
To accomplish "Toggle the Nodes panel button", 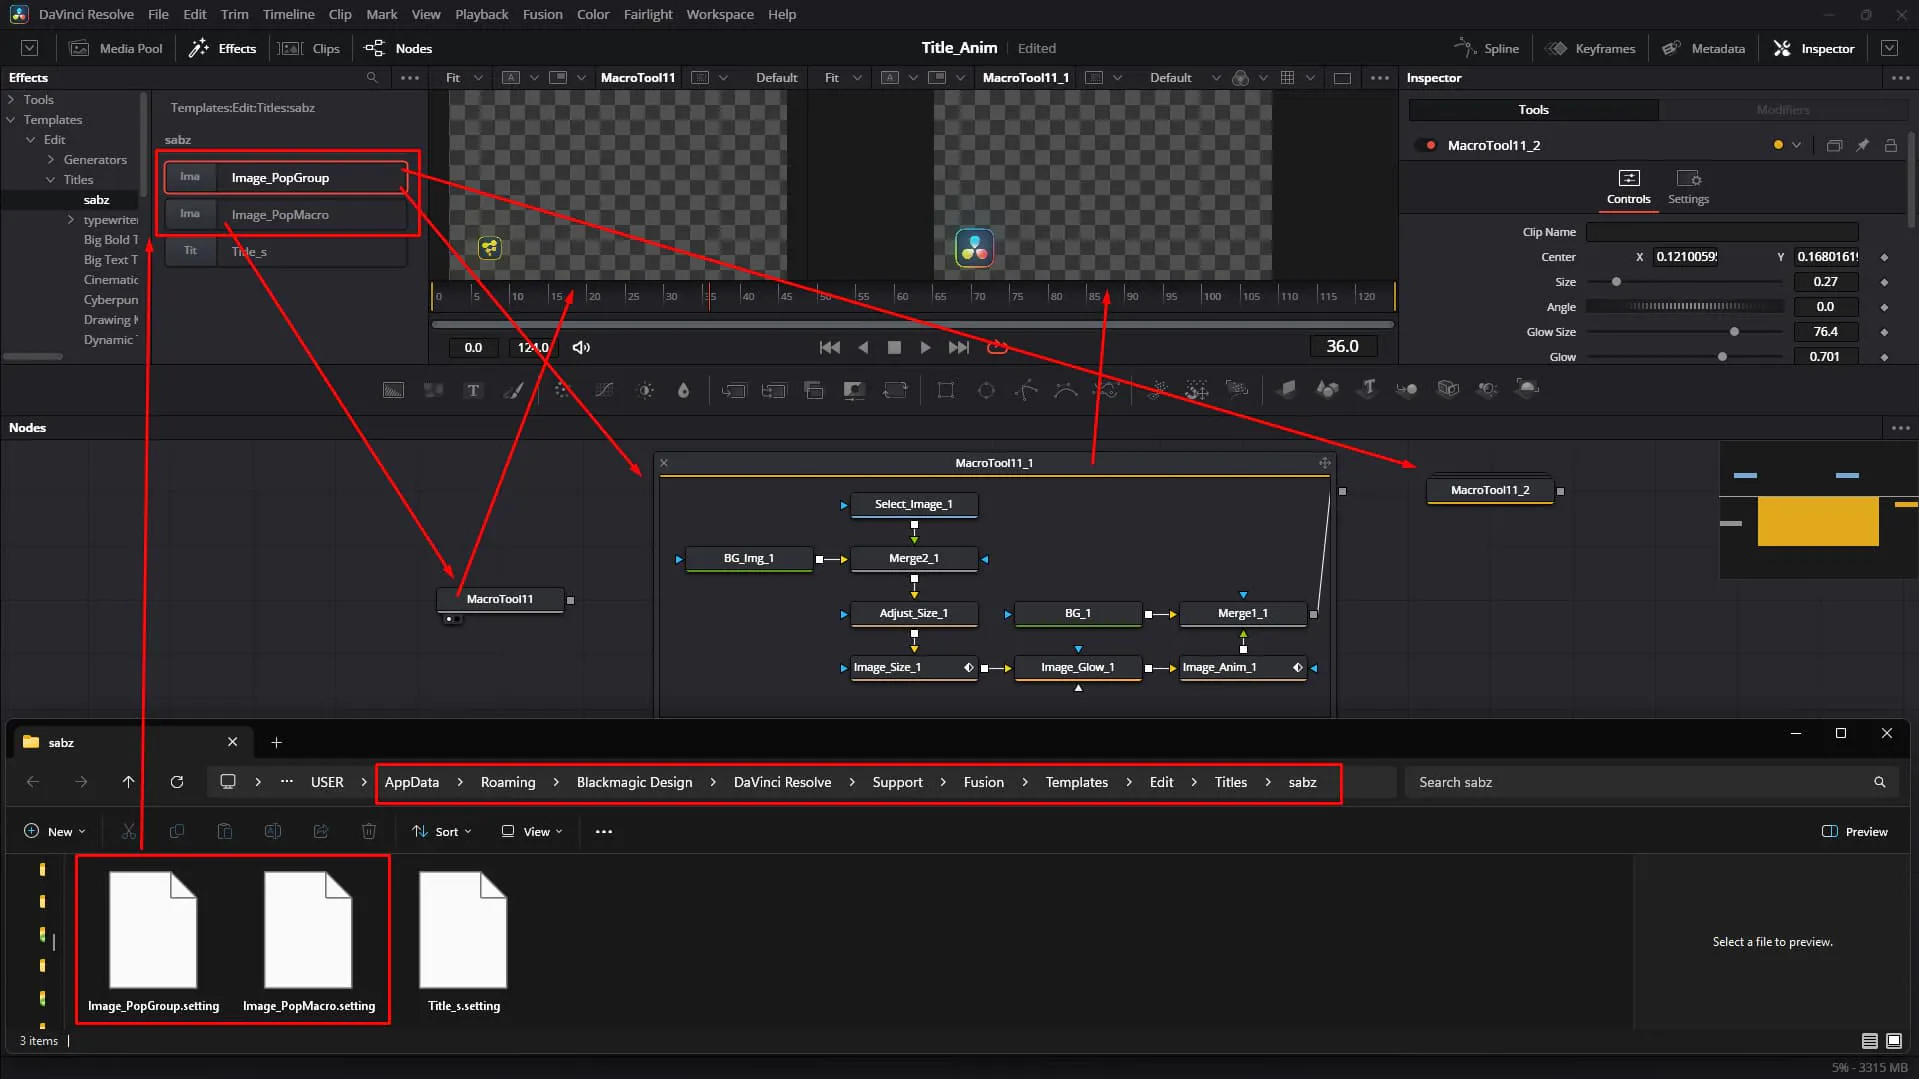I will click(398, 48).
